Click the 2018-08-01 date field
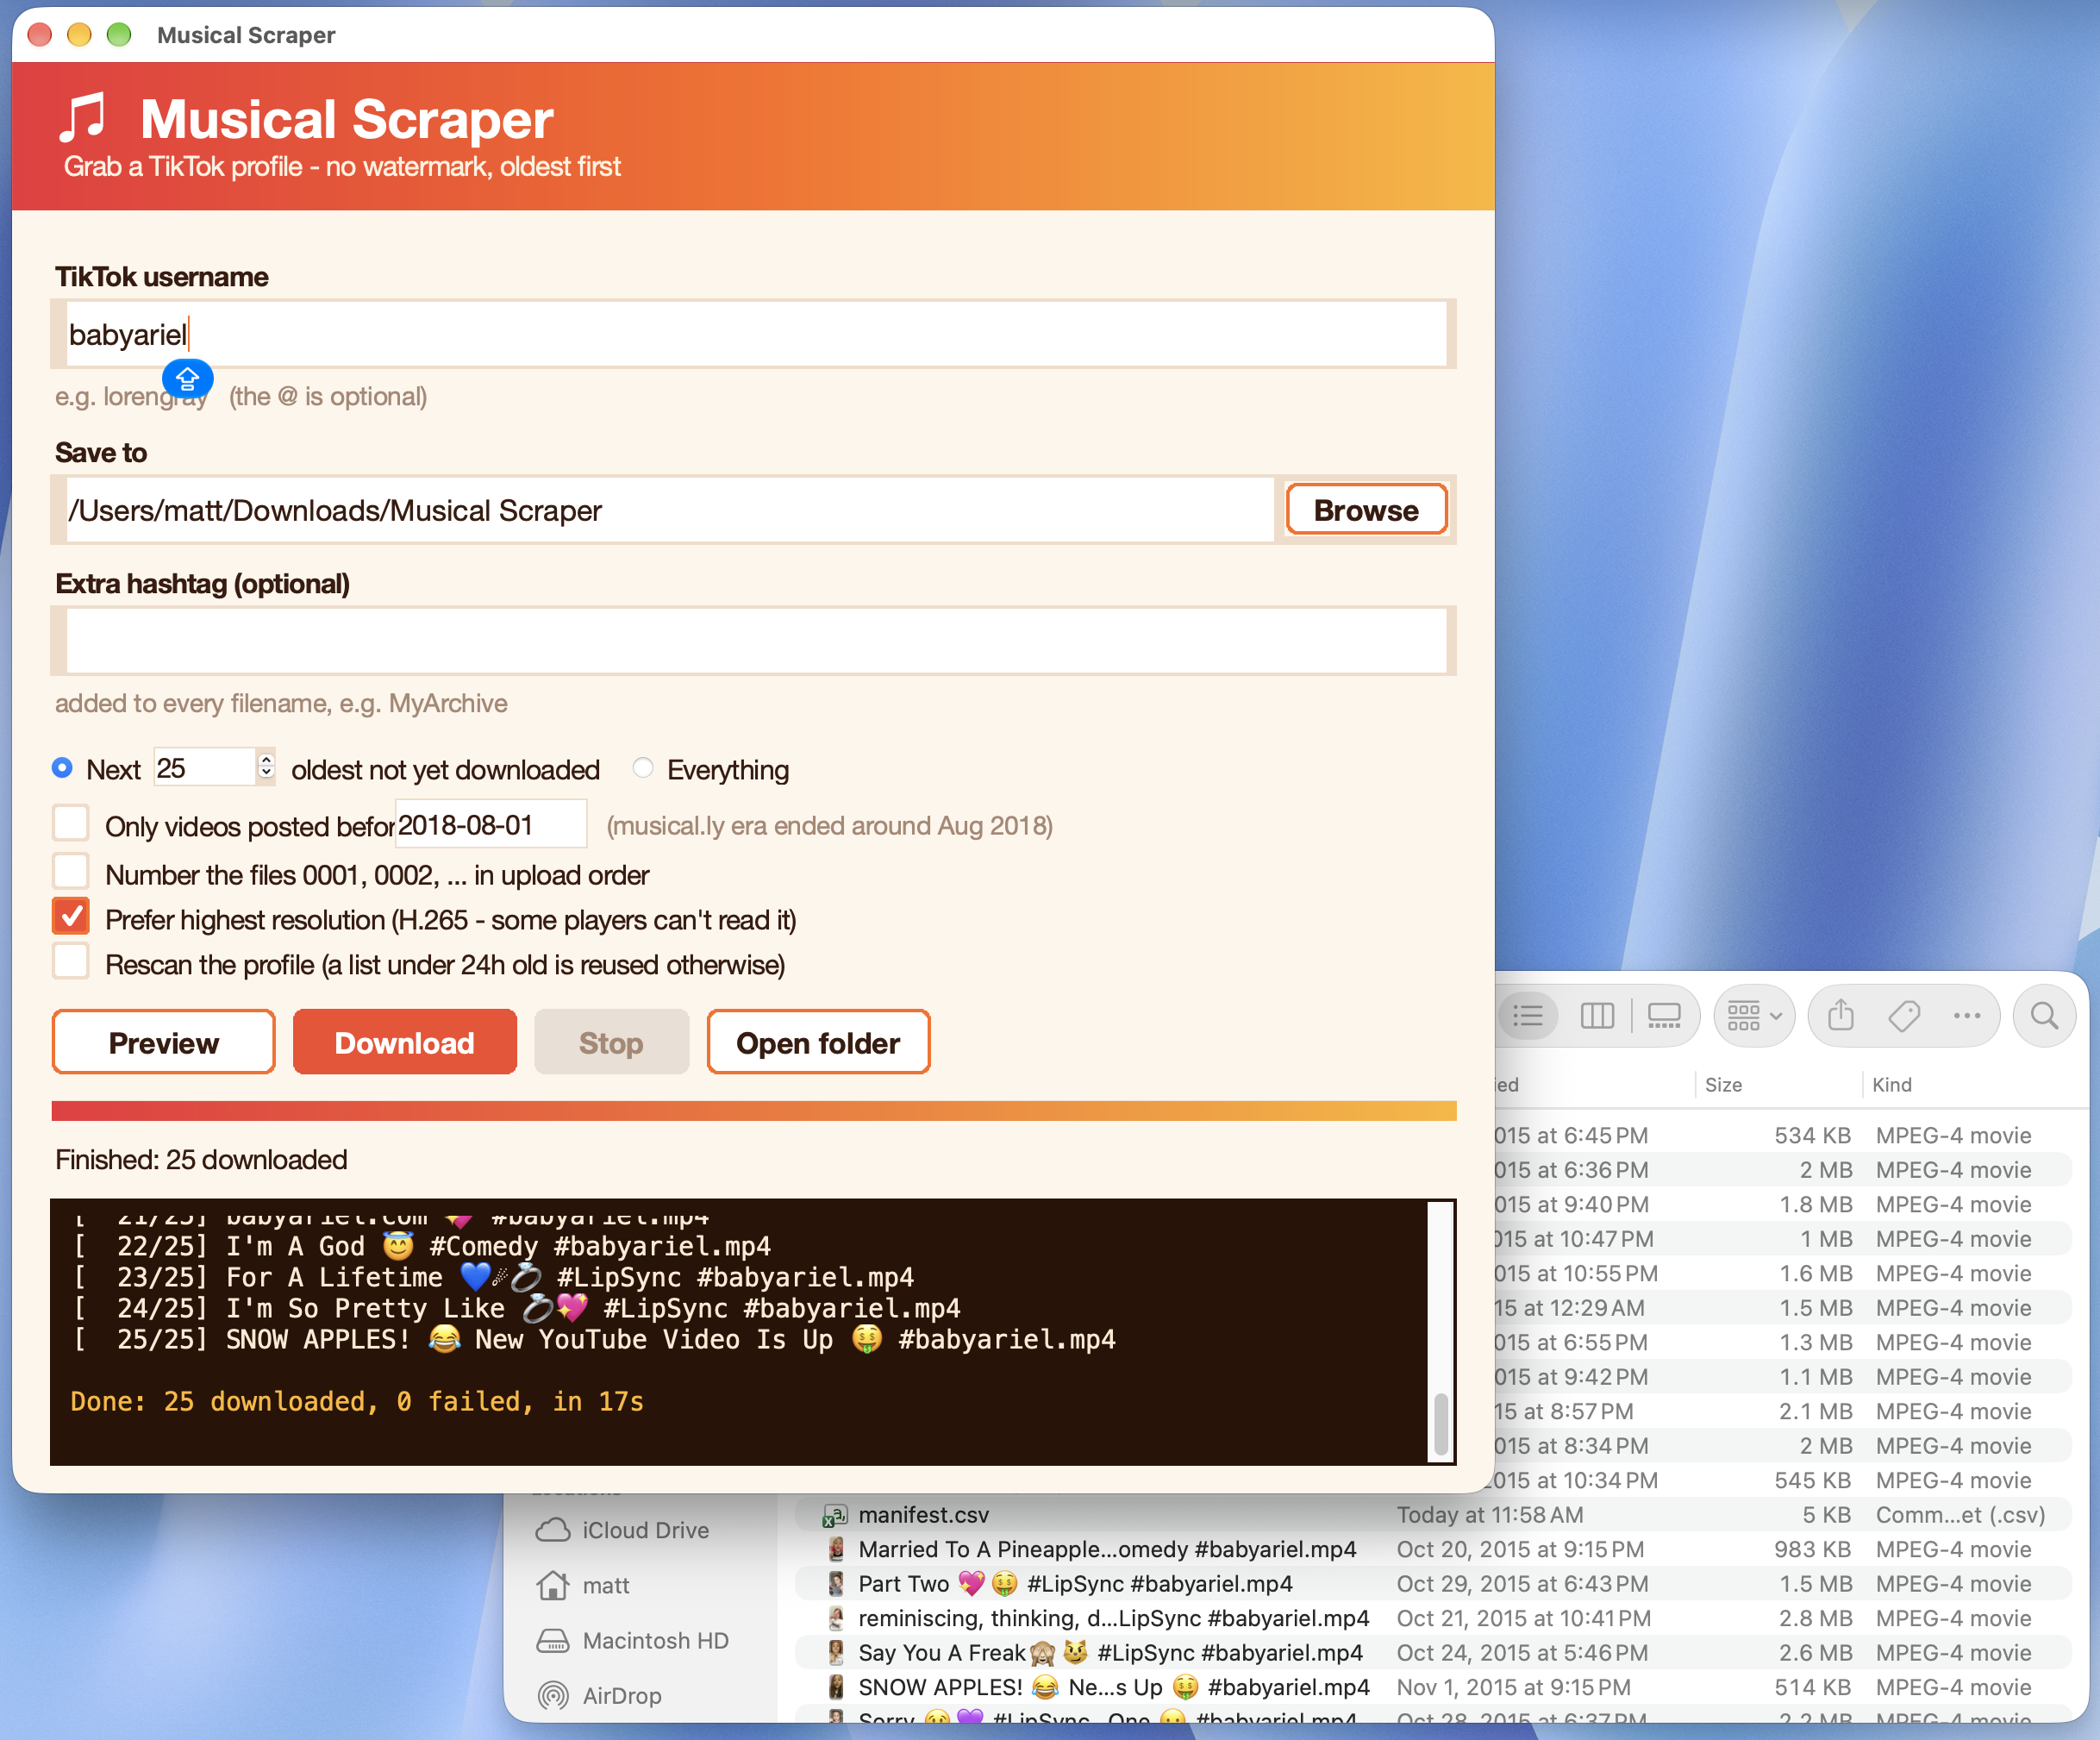 point(490,825)
